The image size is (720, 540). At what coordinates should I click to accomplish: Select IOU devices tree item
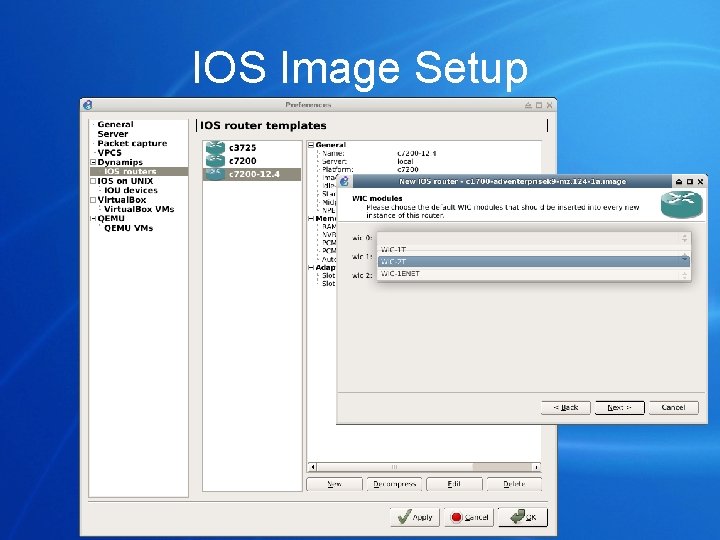131,190
